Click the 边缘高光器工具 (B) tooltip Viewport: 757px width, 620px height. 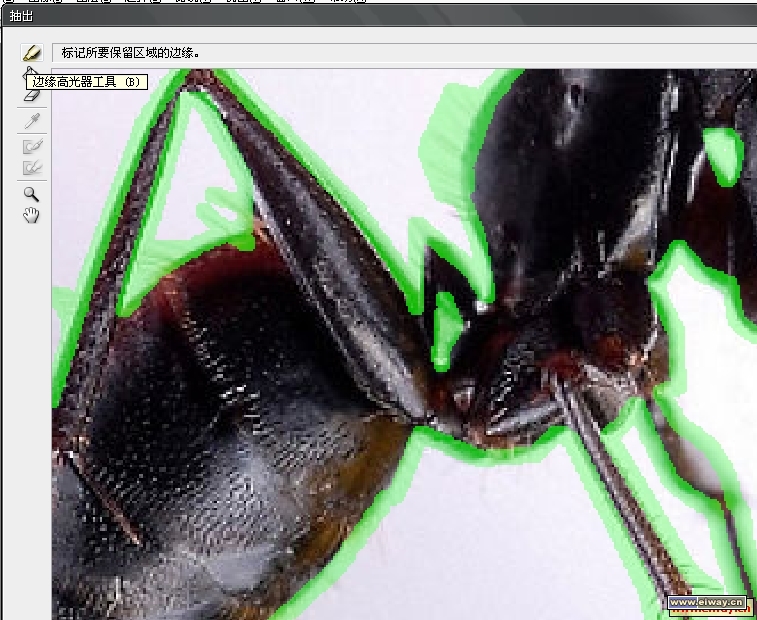point(87,82)
